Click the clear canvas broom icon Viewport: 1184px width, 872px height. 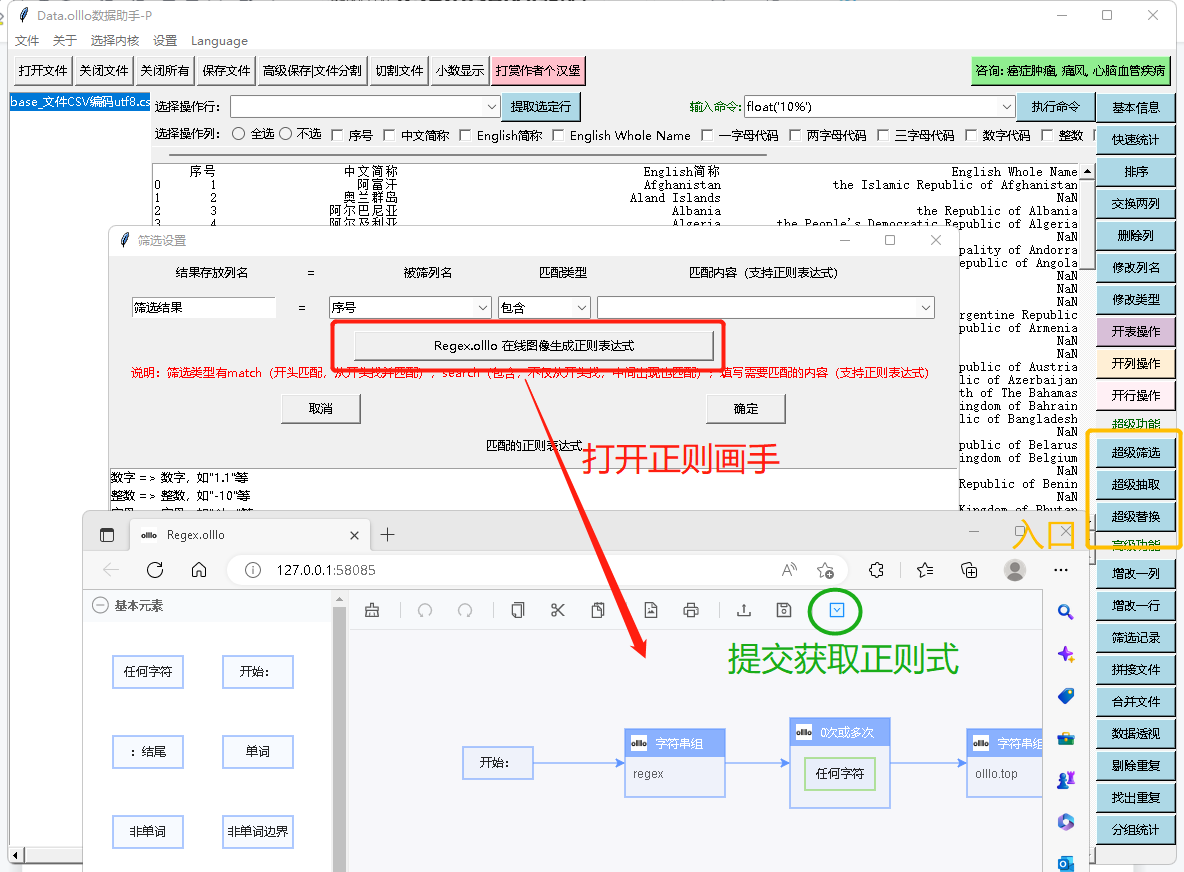[x=372, y=610]
